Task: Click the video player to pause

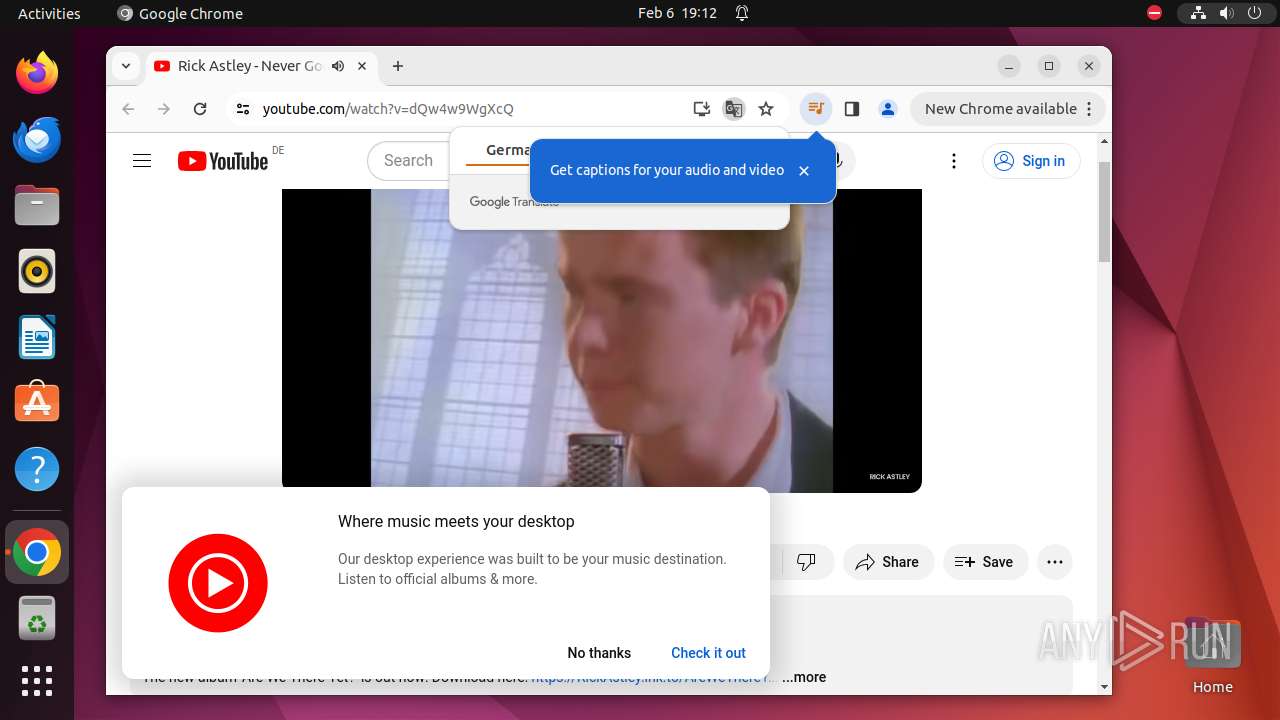Action: (602, 340)
